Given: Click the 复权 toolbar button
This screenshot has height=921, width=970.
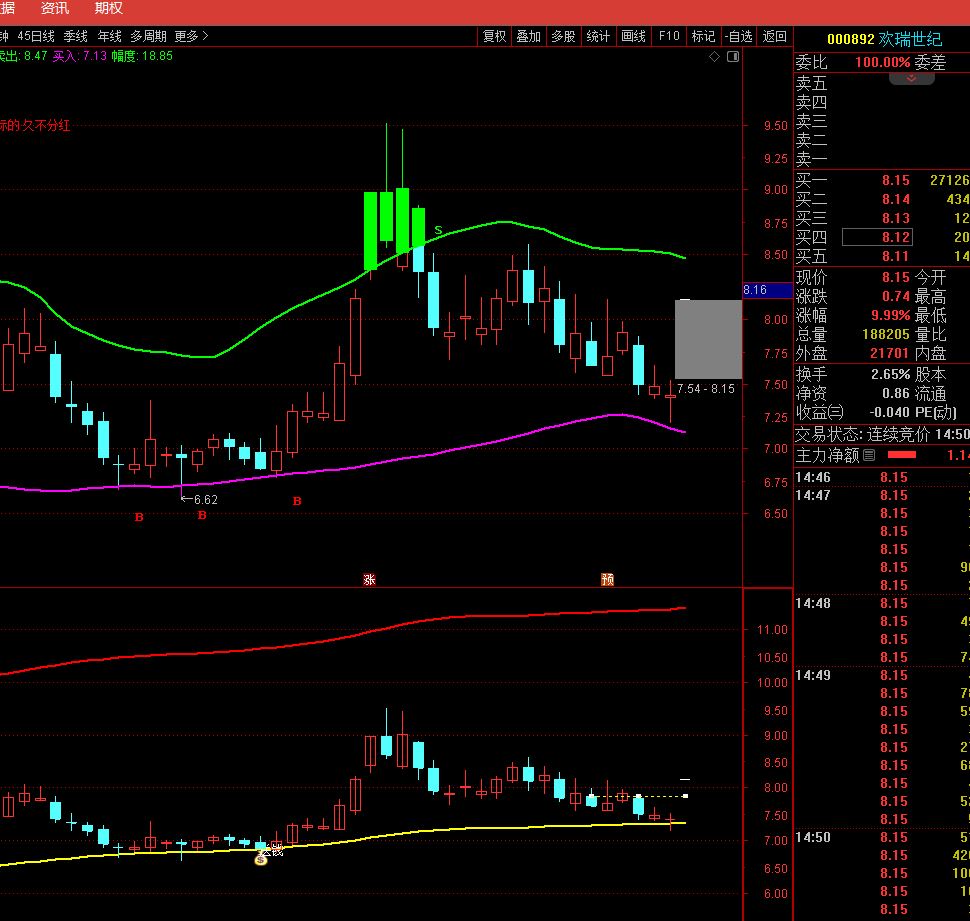Looking at the screenshot, I should click(494, 36).
